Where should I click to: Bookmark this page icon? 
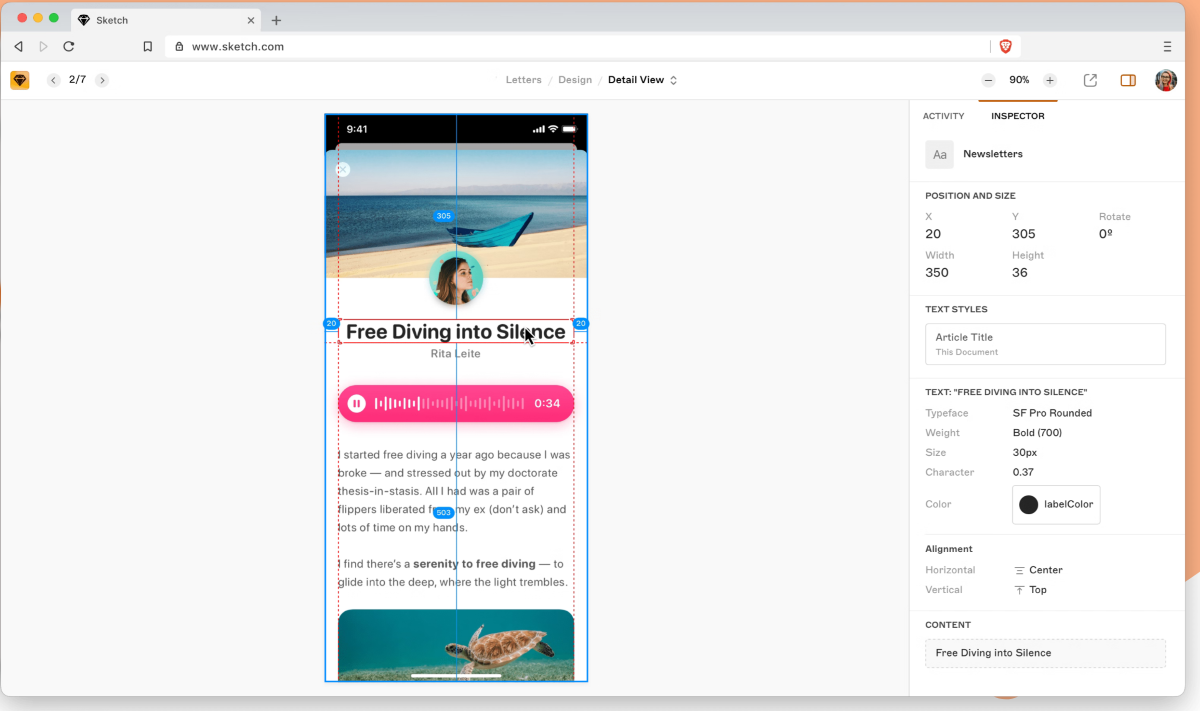click(148, 46)
